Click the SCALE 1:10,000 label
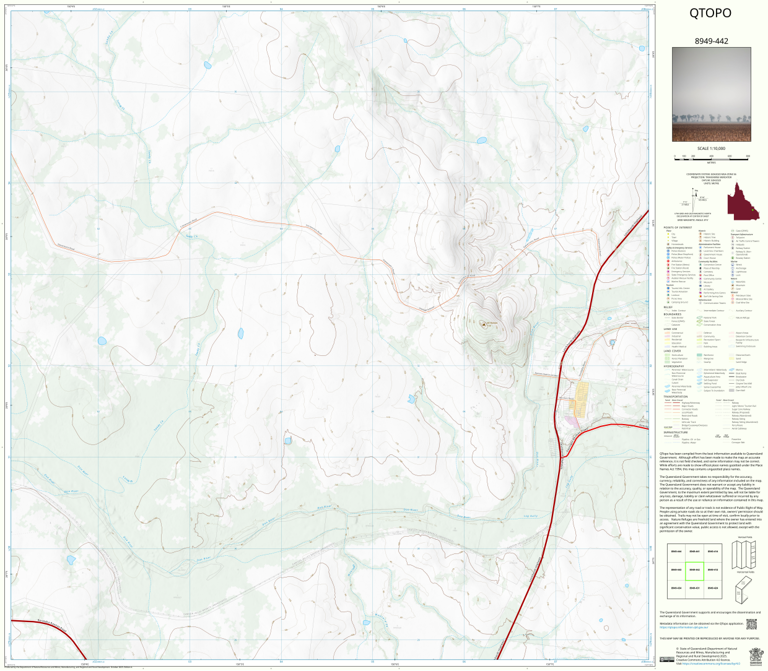Image resolution: width=768 pixels, height=671 pixels. click(x=711, y=148)
